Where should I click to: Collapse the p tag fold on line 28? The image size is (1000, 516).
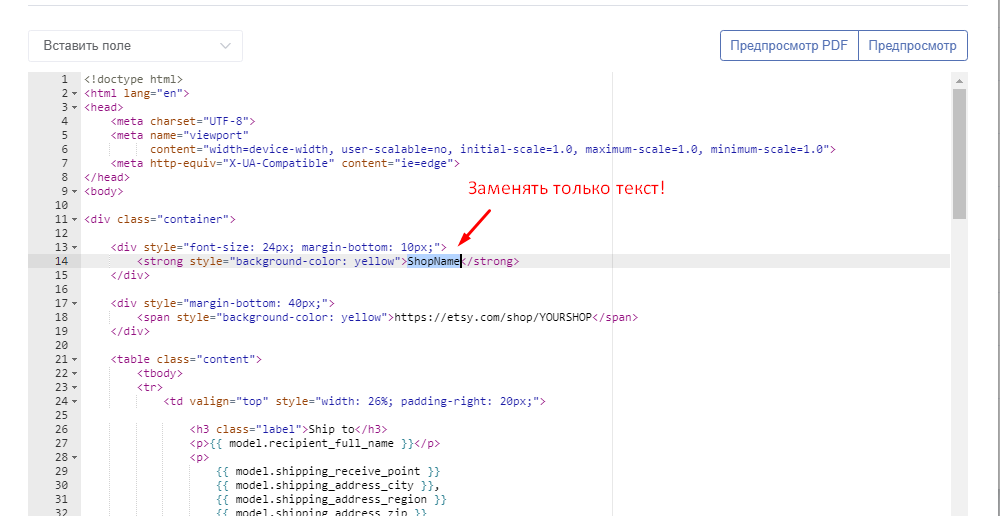pyautogui.click(x=75, y=458)
